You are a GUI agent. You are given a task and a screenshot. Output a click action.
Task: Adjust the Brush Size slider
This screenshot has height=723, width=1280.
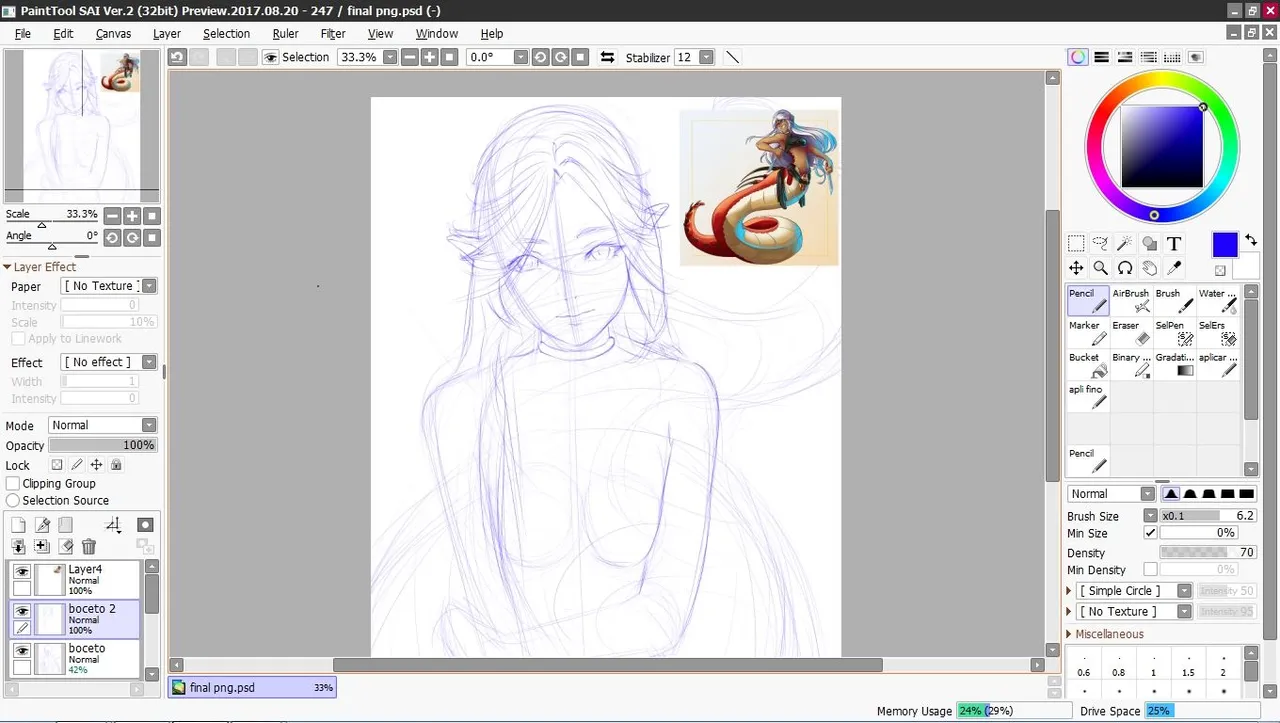click(x=1208, y=516)
